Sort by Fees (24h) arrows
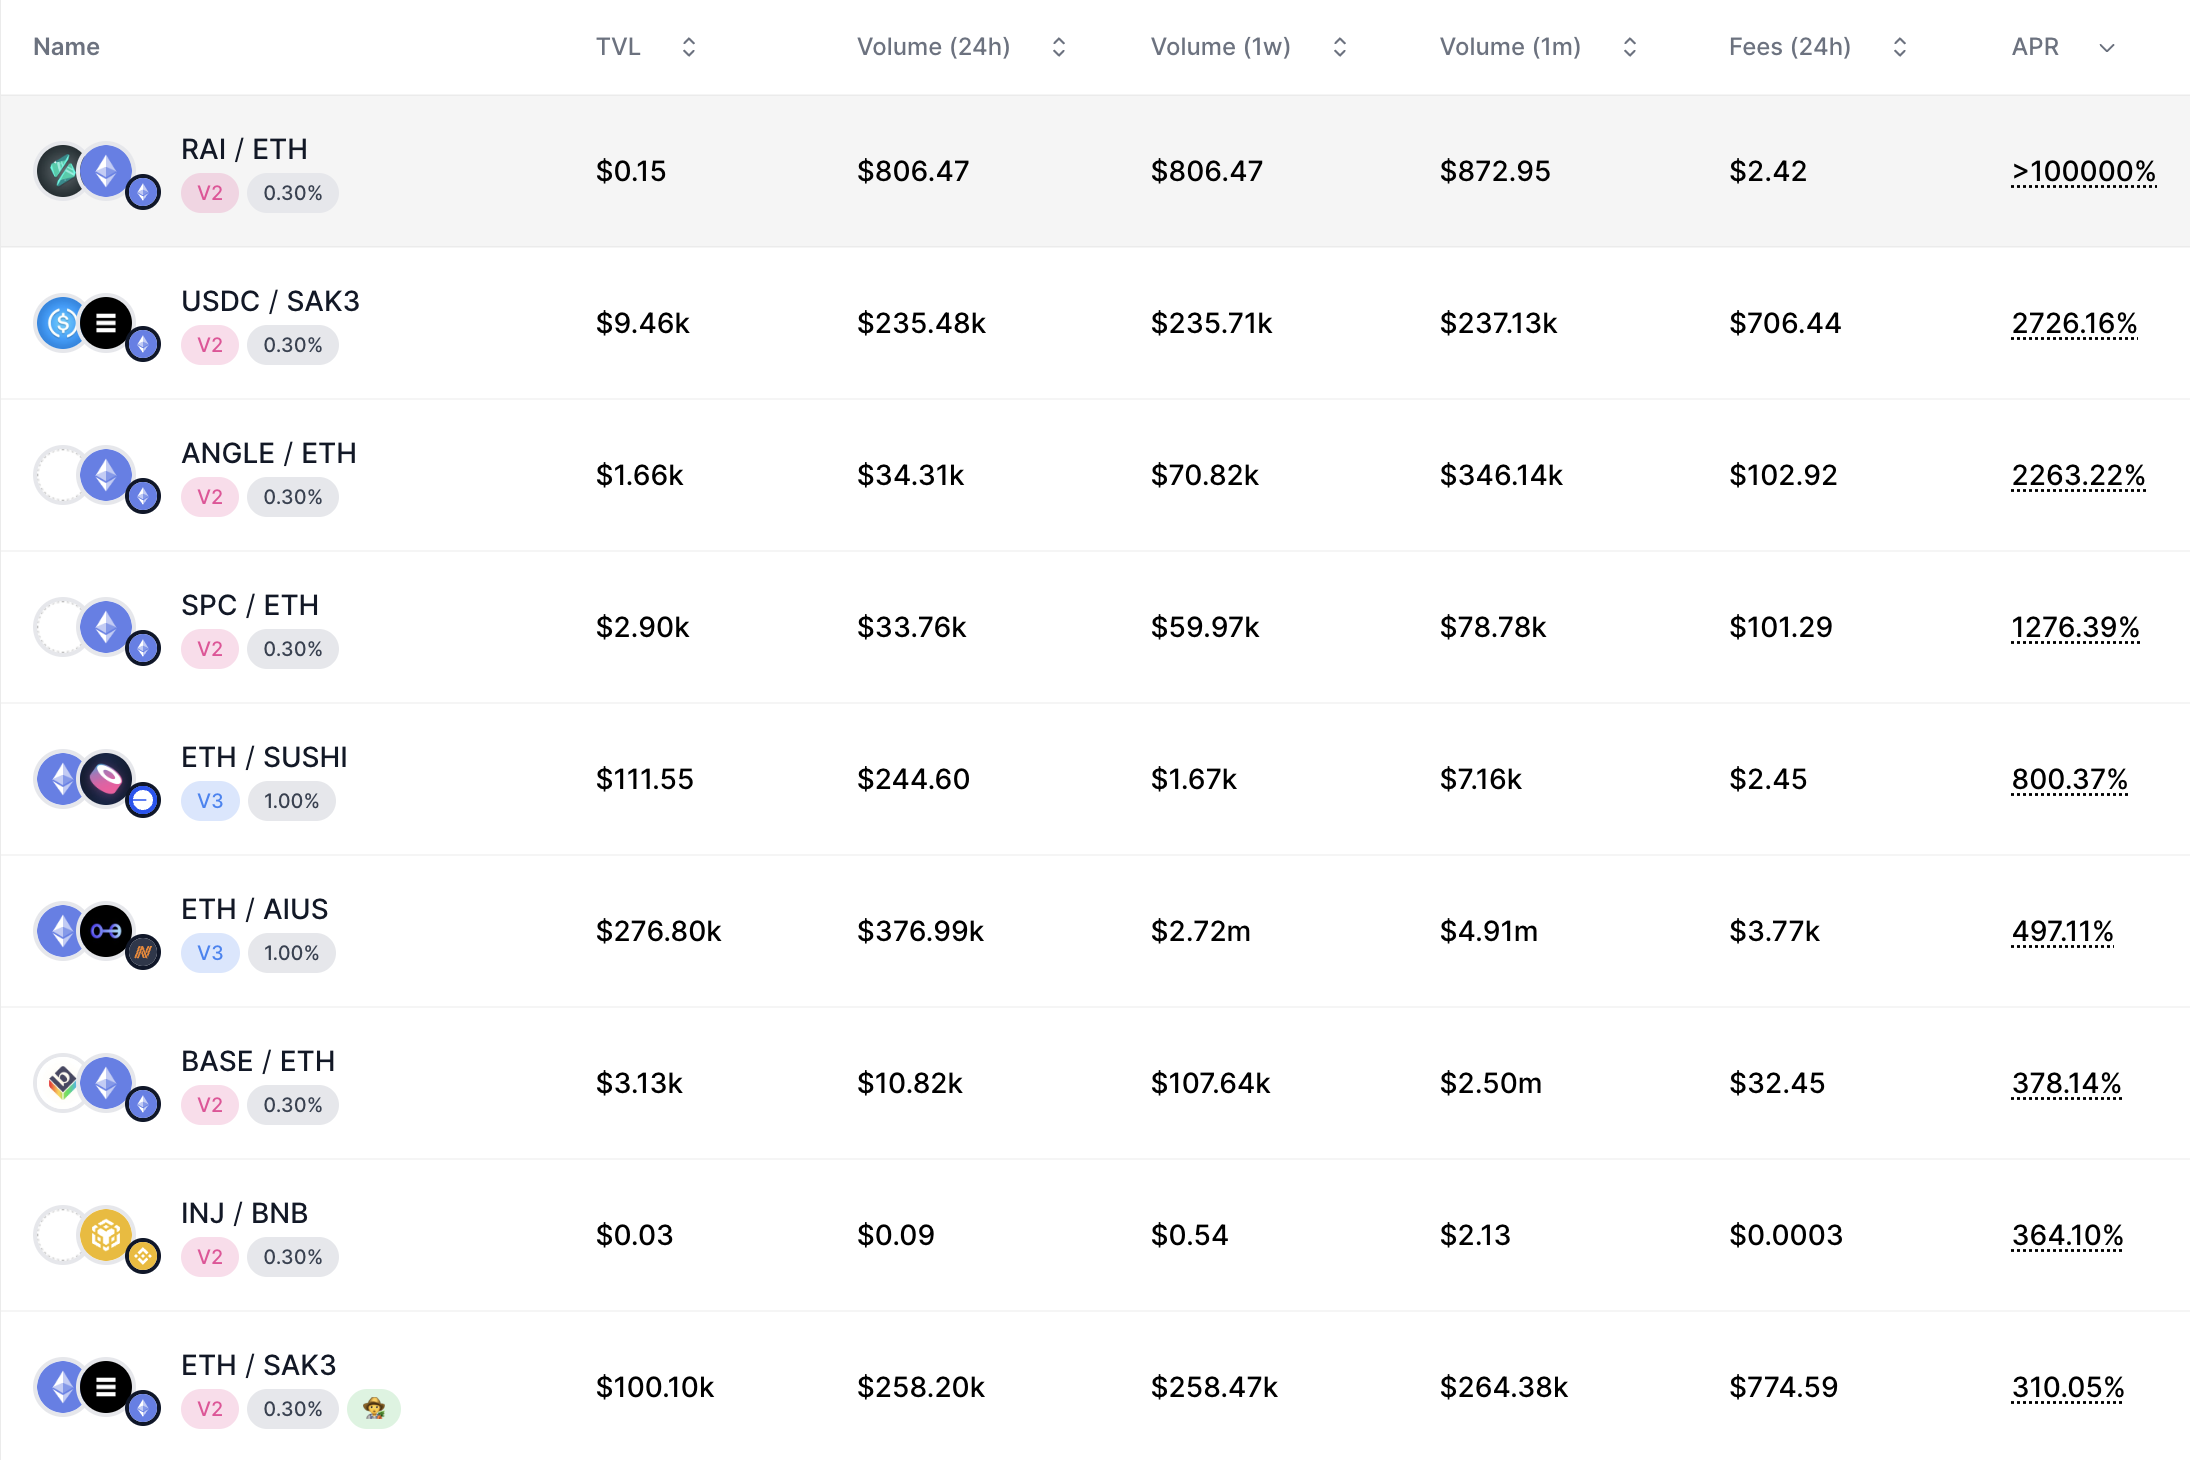 pos(1900,47)
